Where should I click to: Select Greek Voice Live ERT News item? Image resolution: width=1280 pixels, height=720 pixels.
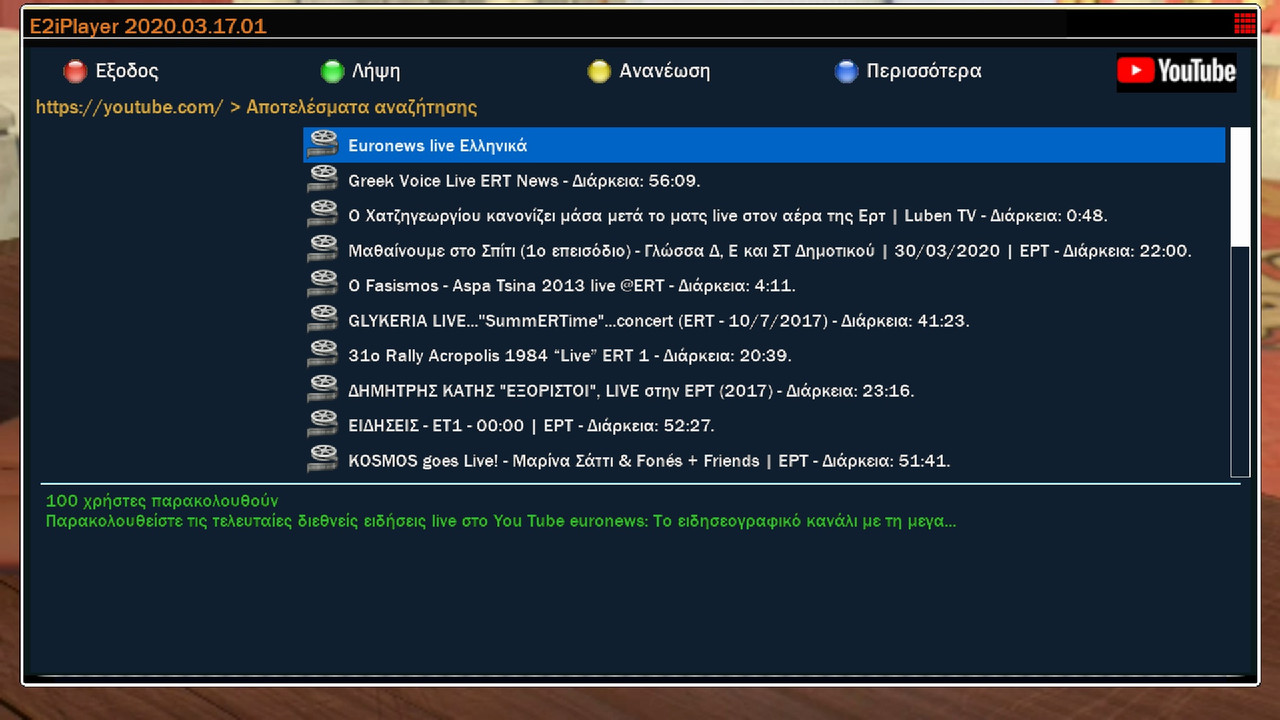(x=764, y=180)
